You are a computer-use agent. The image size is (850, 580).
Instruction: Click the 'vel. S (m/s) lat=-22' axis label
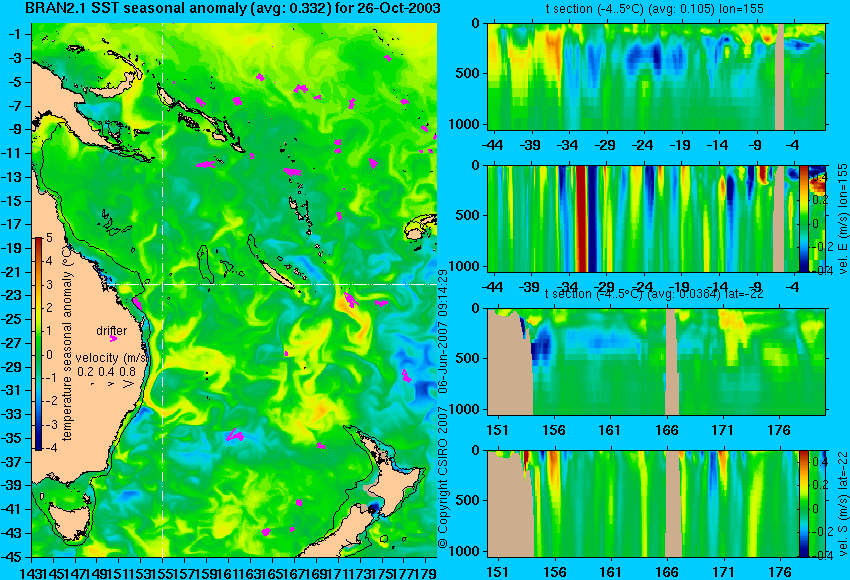(x=842, y=505)
